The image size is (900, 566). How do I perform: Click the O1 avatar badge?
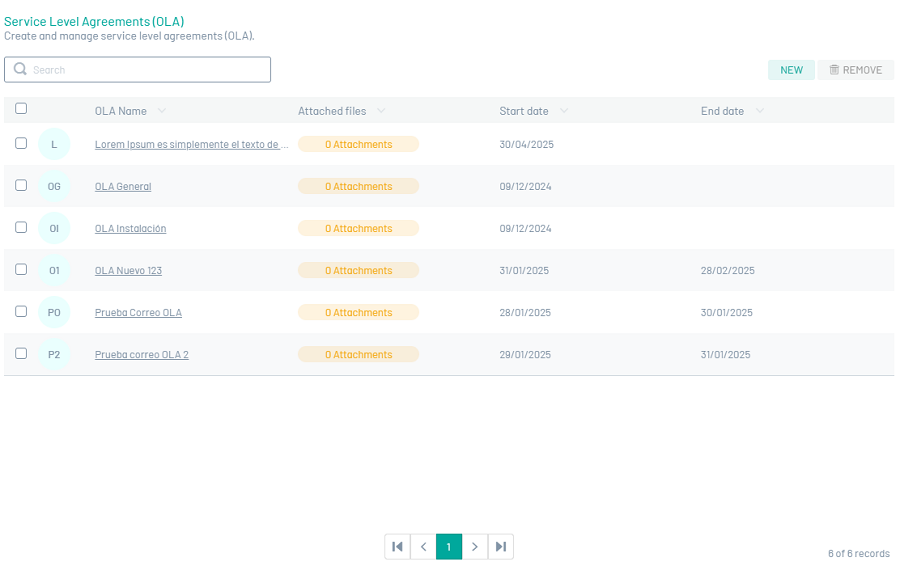point(54,270)
